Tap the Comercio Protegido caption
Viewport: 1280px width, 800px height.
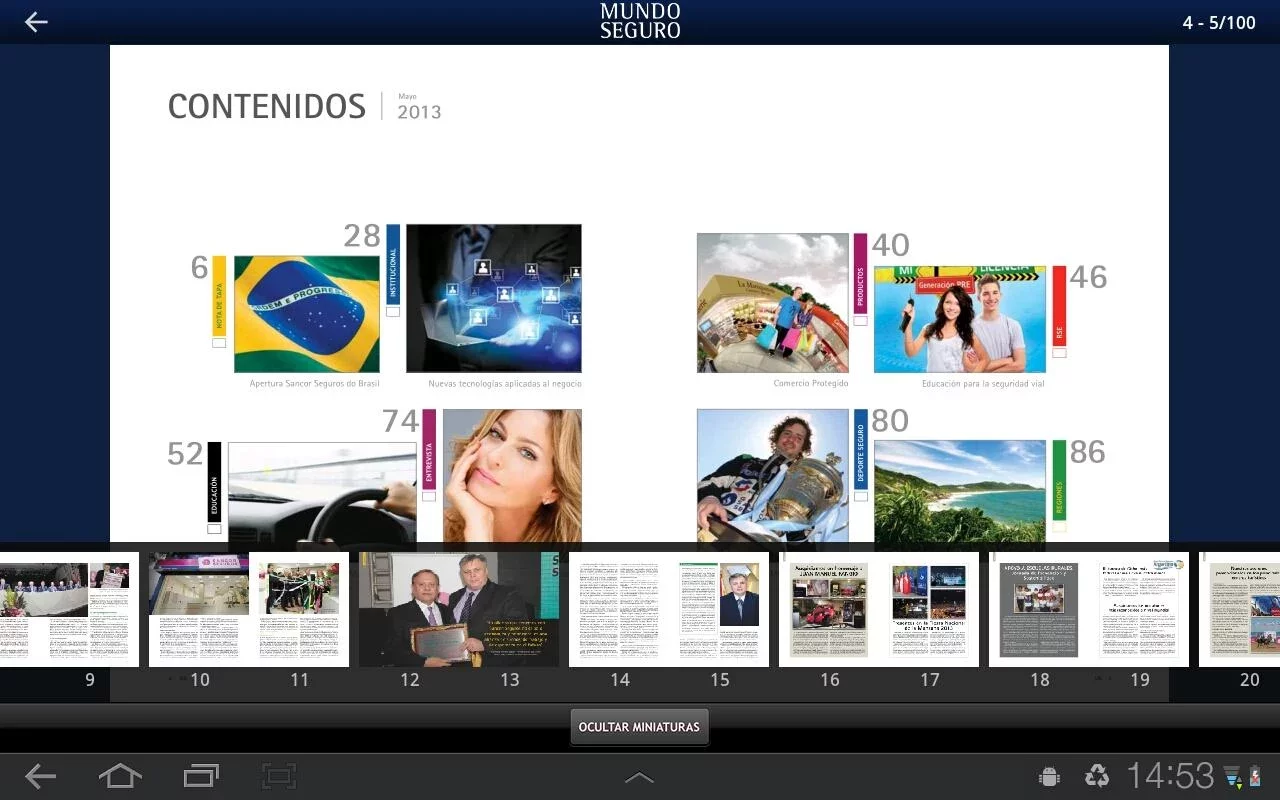tap(810, 383)
